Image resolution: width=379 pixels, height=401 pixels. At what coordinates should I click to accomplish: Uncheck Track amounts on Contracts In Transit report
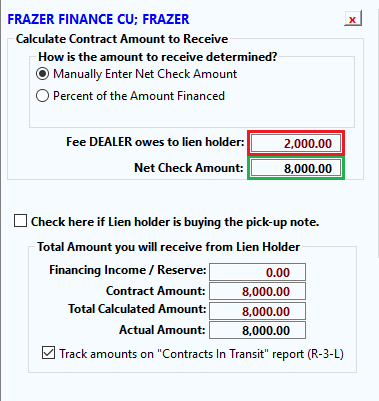click(49, 353)
